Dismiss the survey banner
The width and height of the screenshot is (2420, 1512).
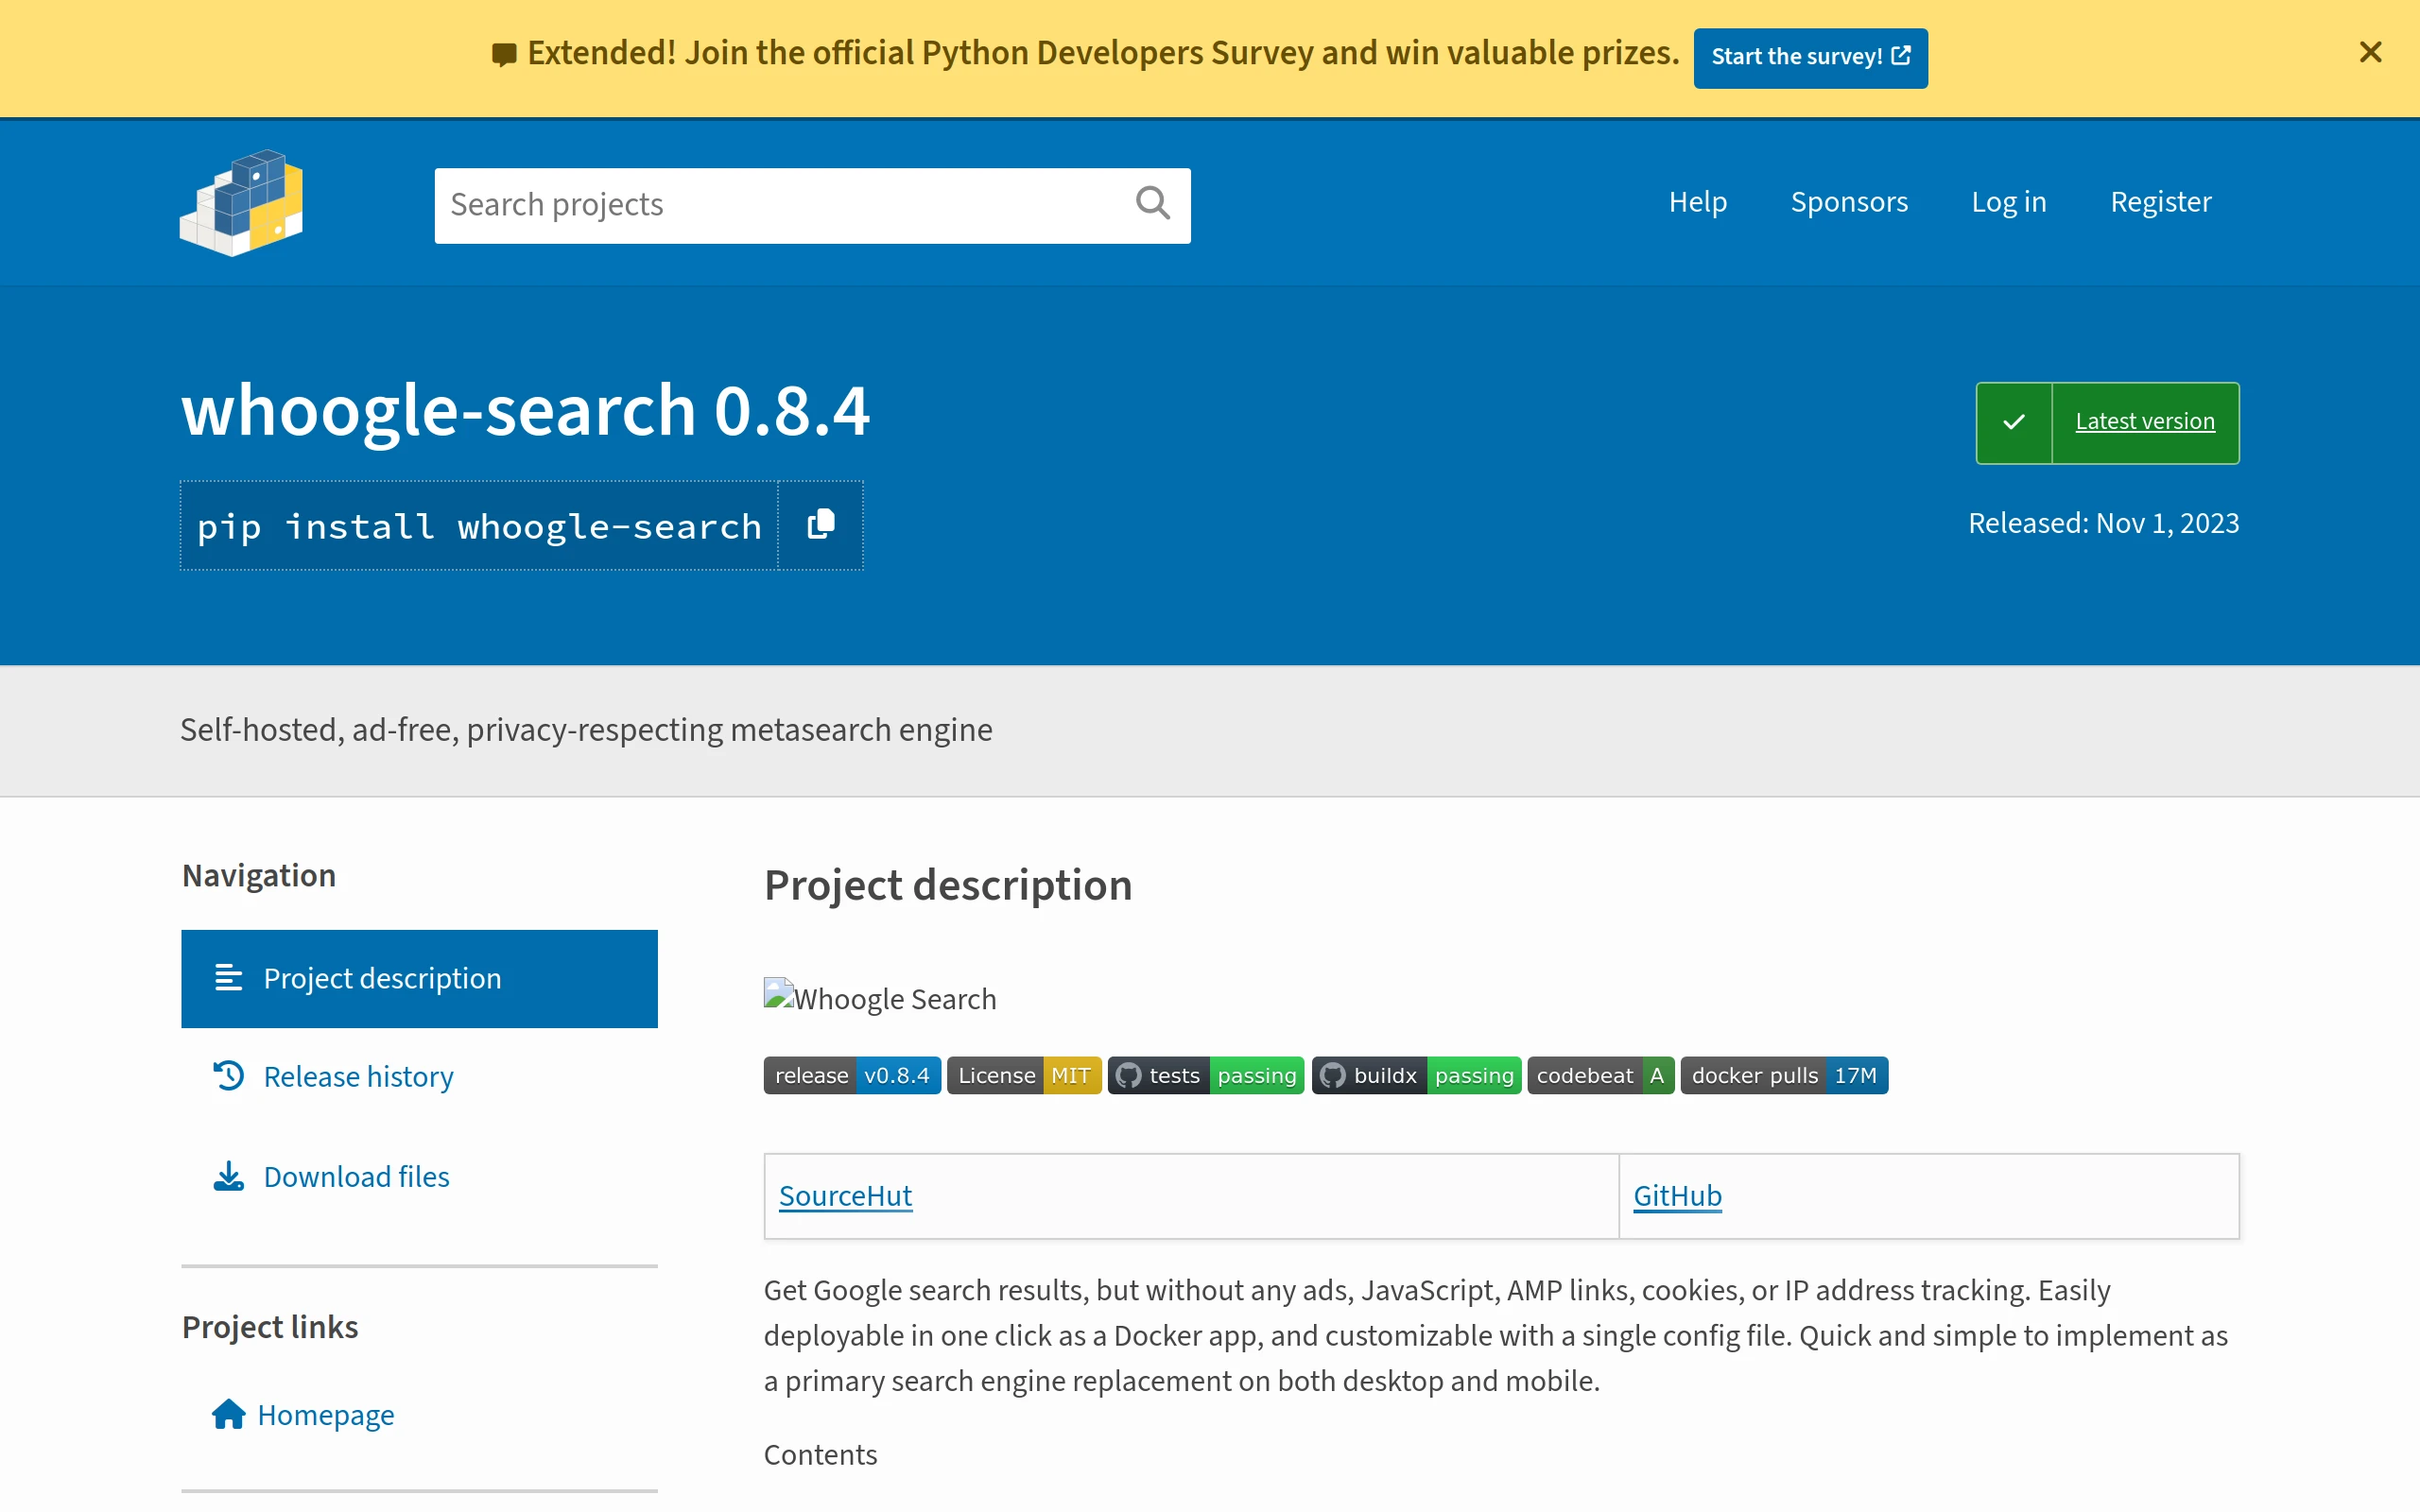tap(2370, 52)
